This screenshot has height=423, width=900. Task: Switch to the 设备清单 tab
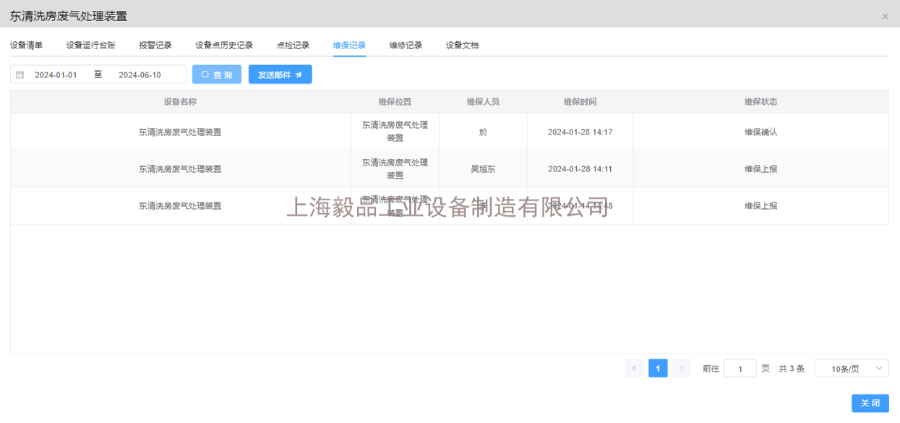(26, 45)
